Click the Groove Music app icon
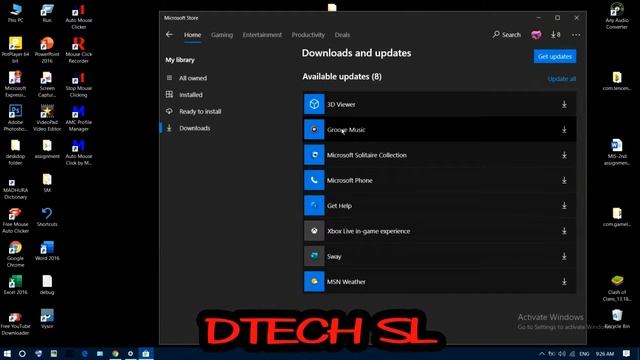The height and width of the screenshot is (360, 640). pyautogui.click(x=314, y=129)
